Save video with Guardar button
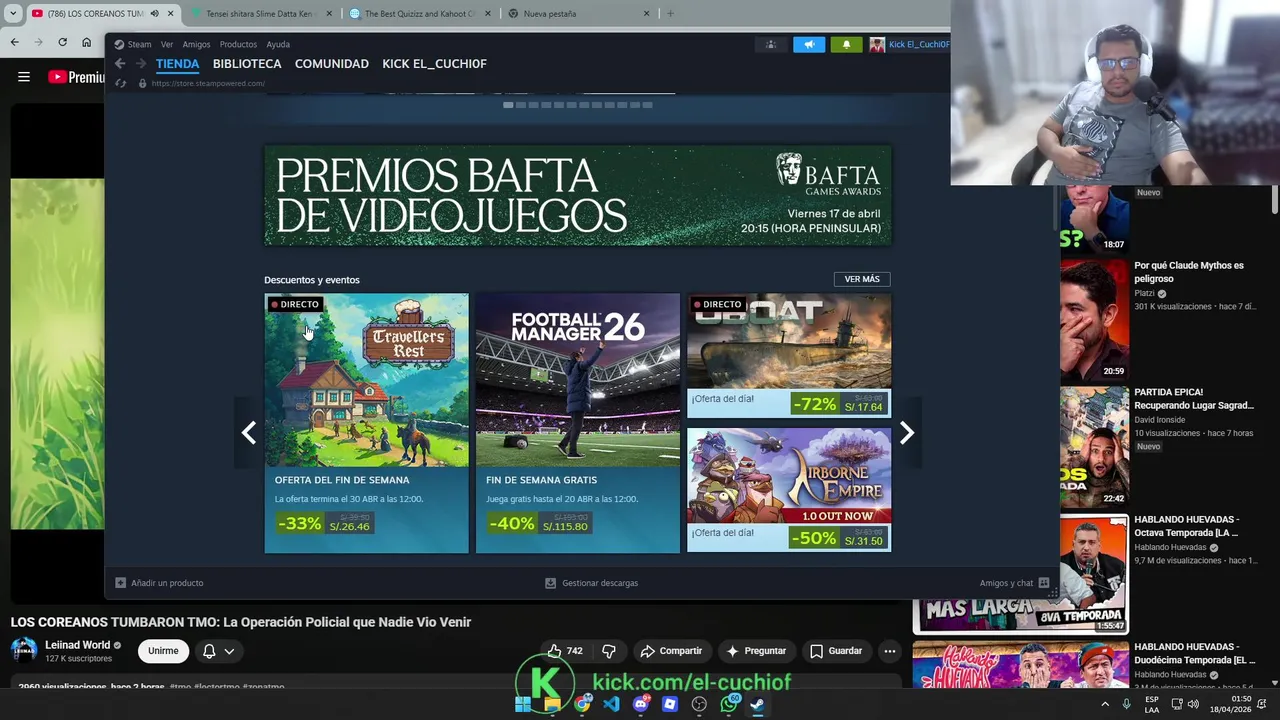Screen dimensions: 1280x720 point(836,651)
